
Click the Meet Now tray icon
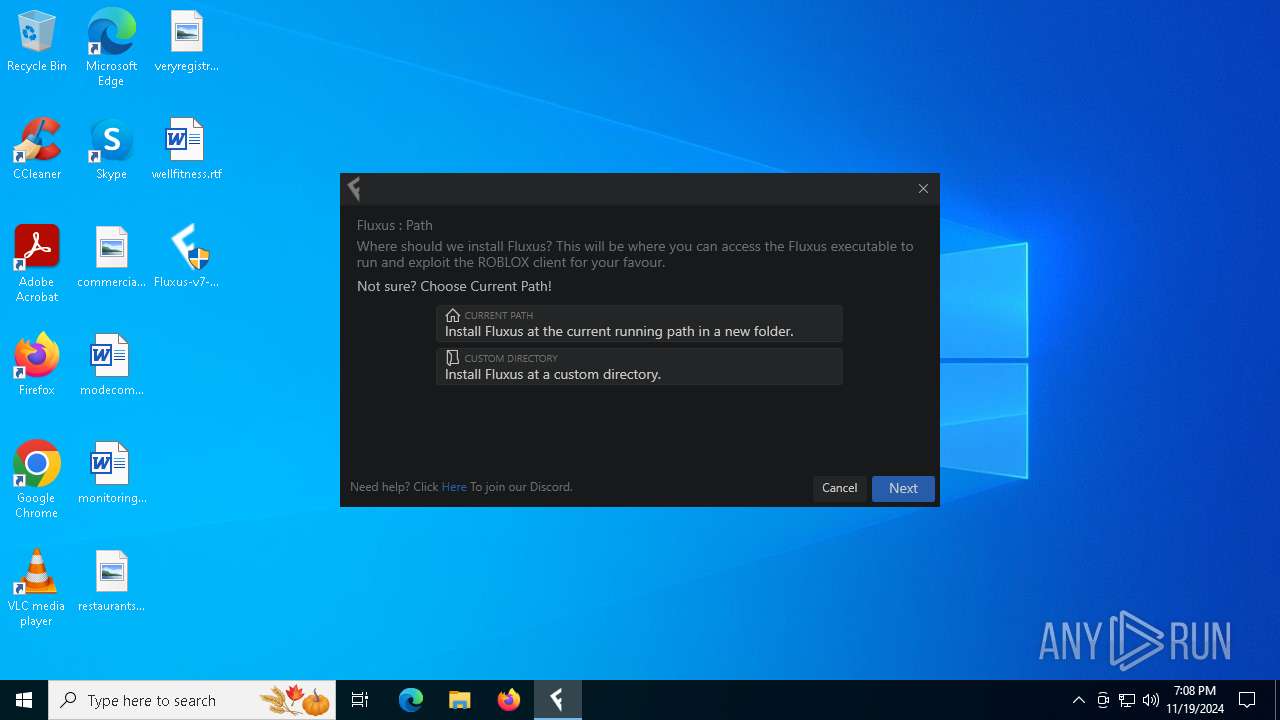[x=1103, y=700]
